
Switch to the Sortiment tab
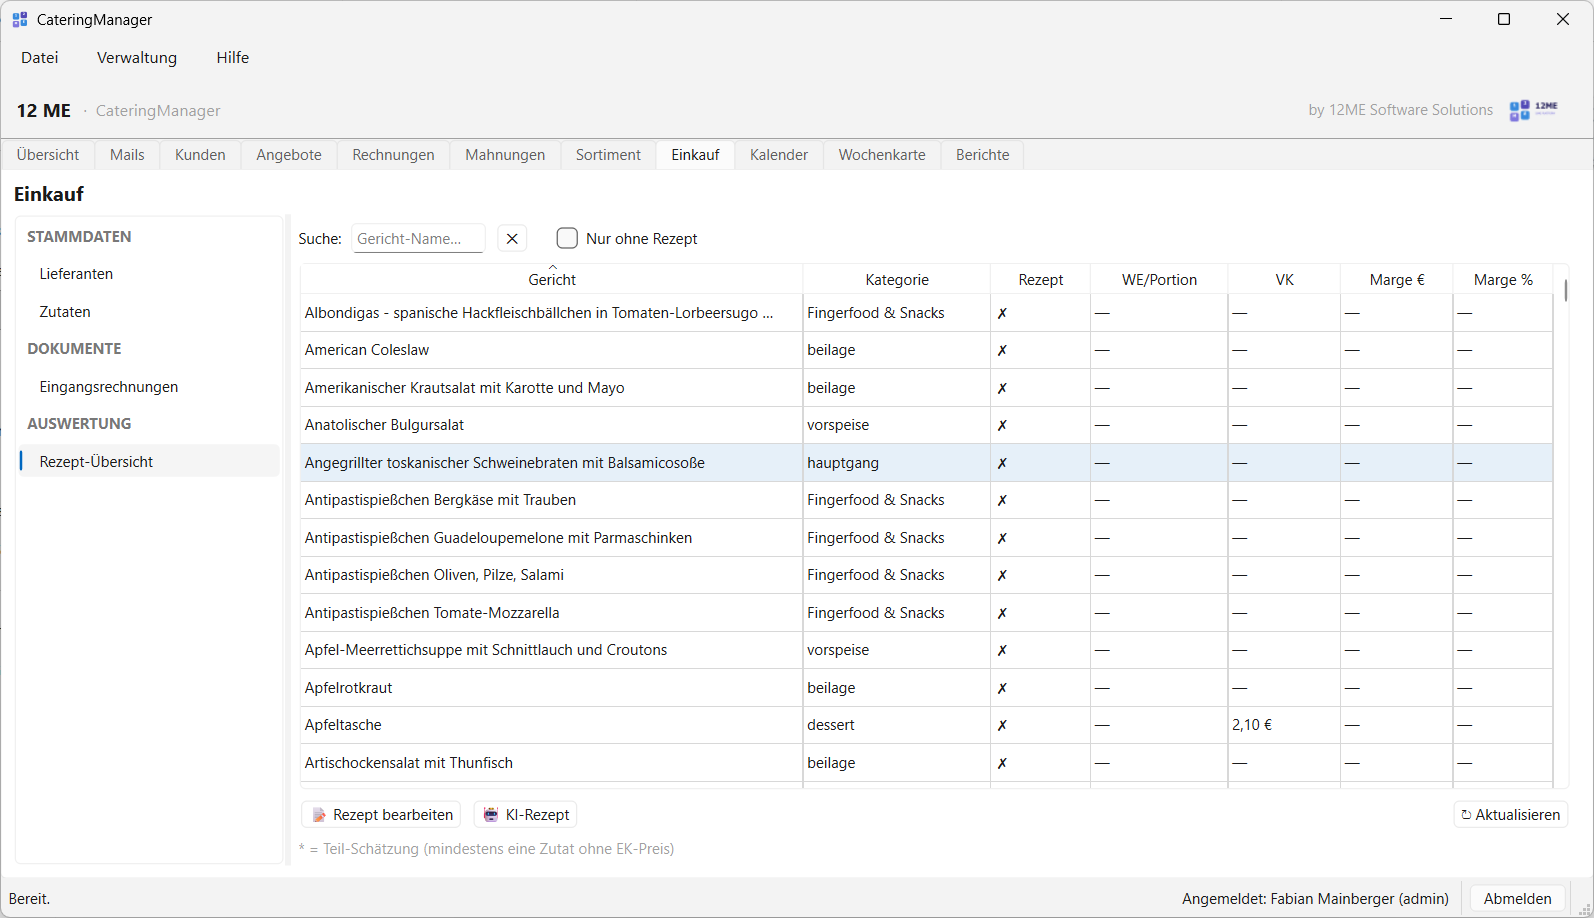(x=608, y=155)
